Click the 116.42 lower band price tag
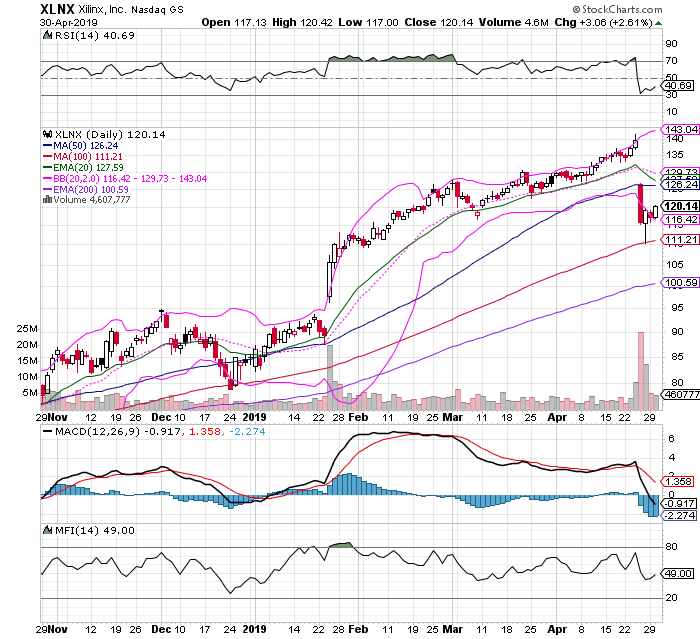 (680, 219)
